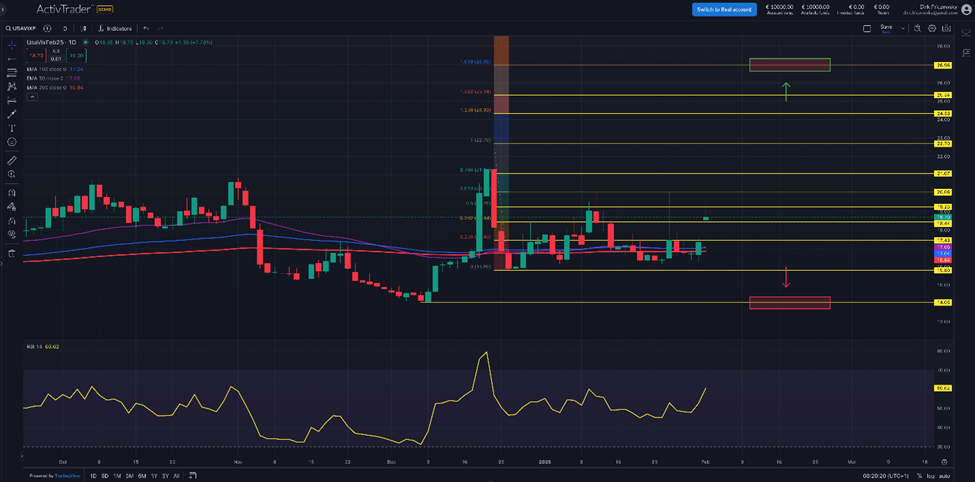975x482 pixels.
Task: Toggle magnet mode in left toolbar
Action: (11, 193)
